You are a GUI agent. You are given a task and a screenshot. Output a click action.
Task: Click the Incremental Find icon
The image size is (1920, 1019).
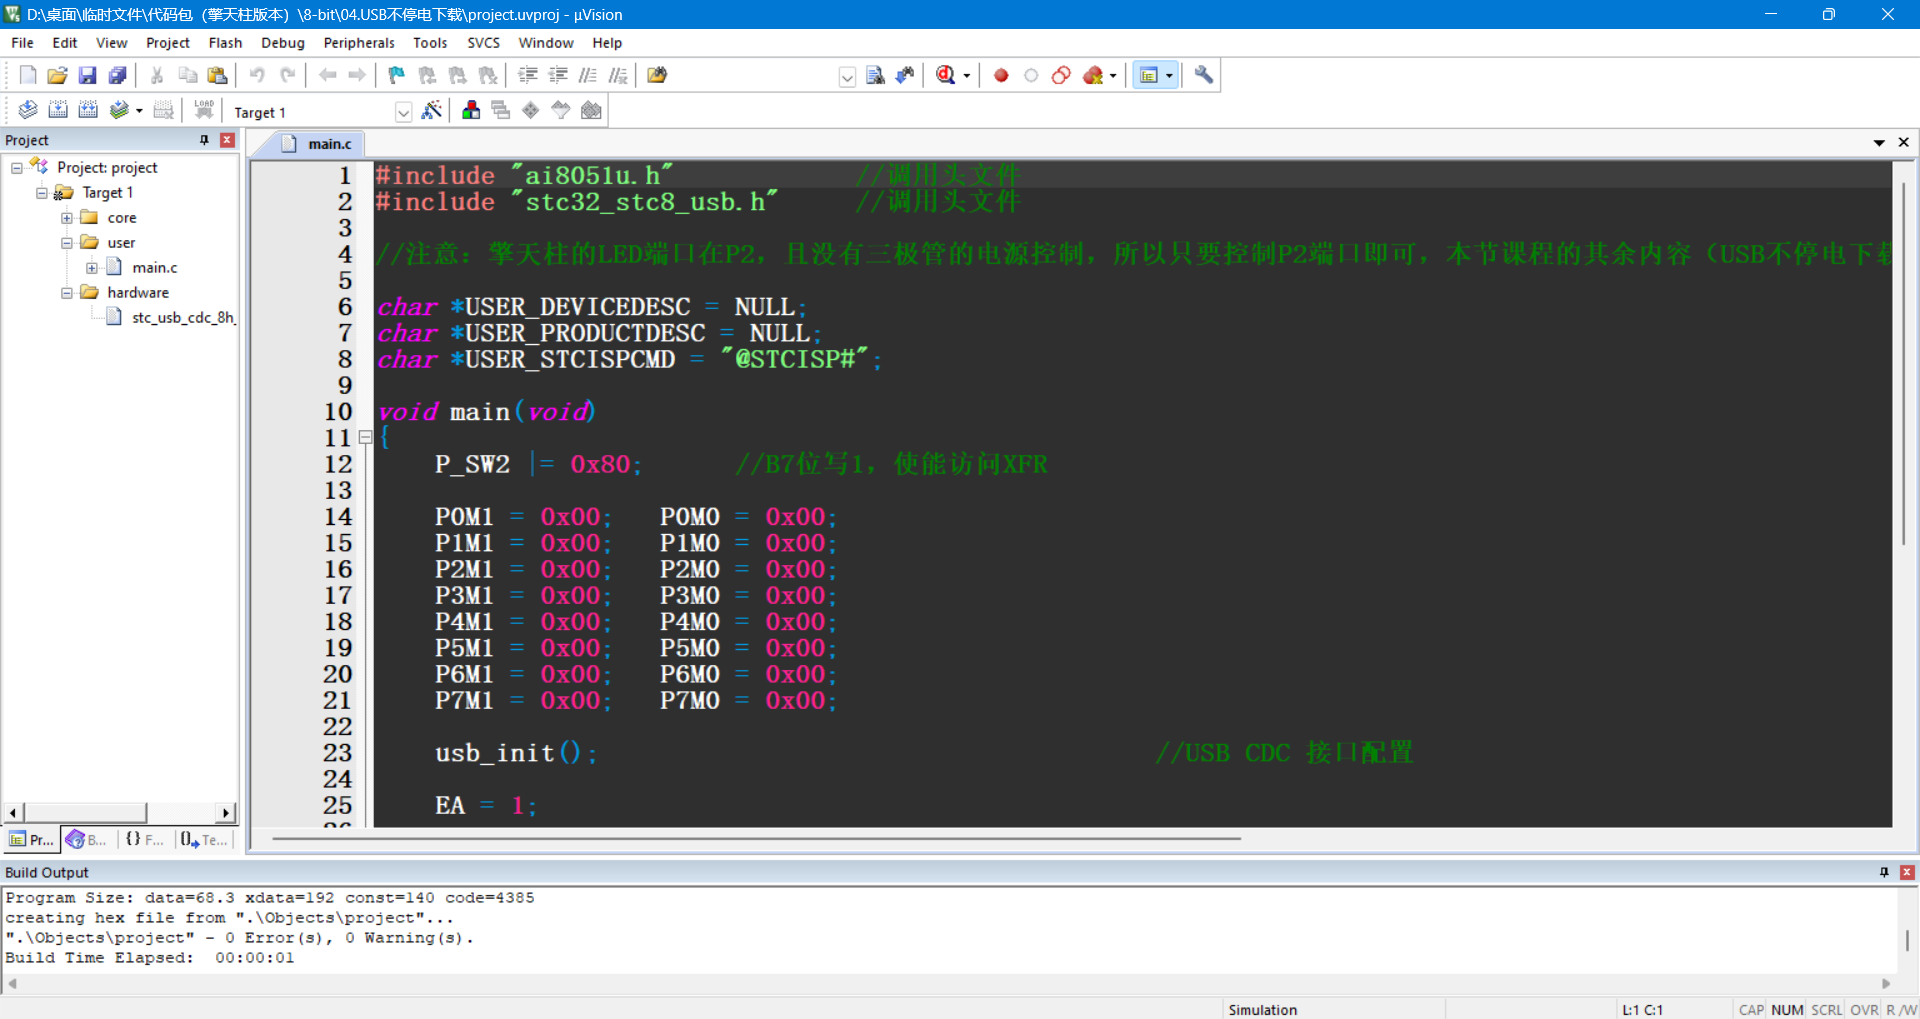(905, 75)
